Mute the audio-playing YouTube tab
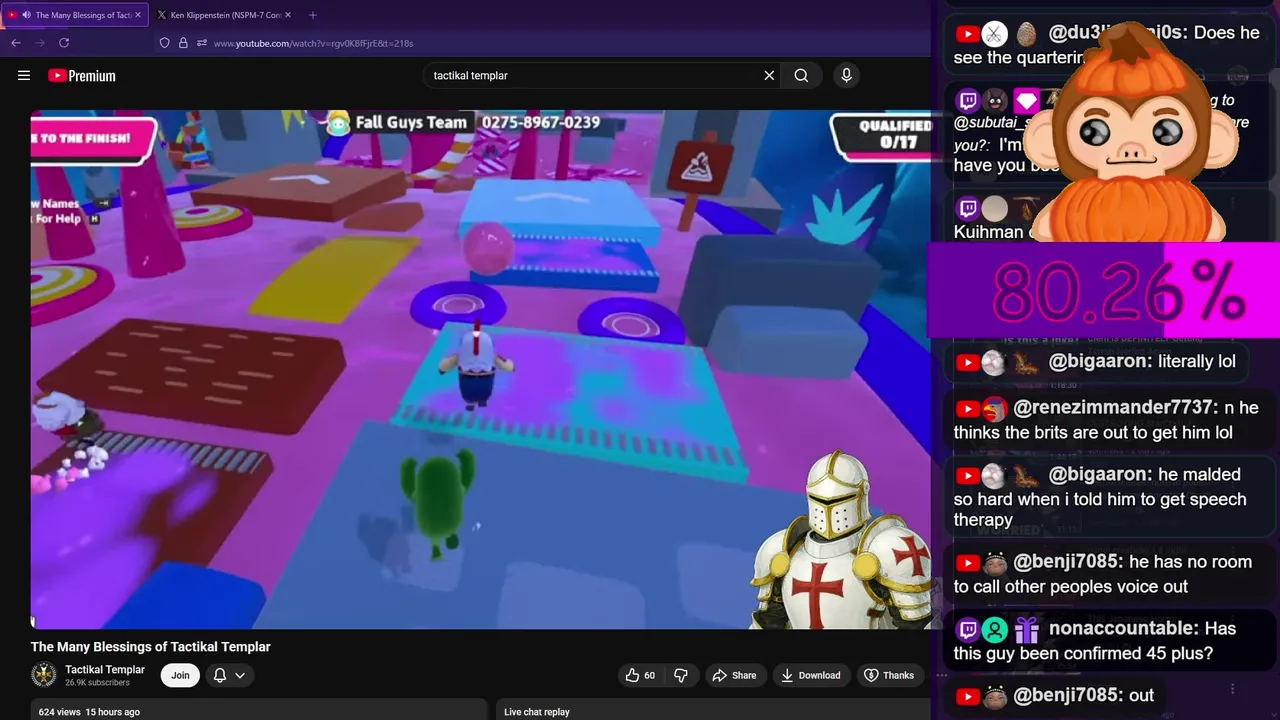Viewport: 1280px width, 720px height. [x=26, y=15]
